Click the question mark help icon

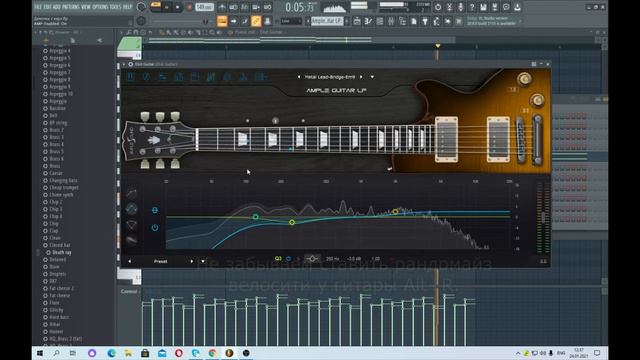click(472, 7)
